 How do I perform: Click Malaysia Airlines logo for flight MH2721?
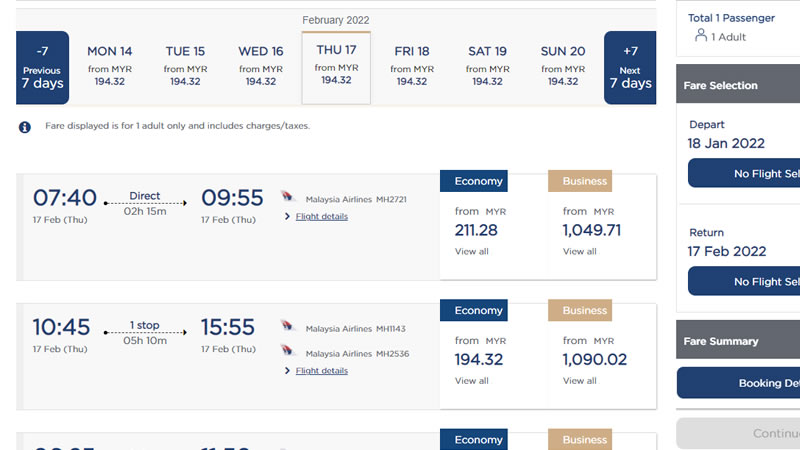[287, 196]
